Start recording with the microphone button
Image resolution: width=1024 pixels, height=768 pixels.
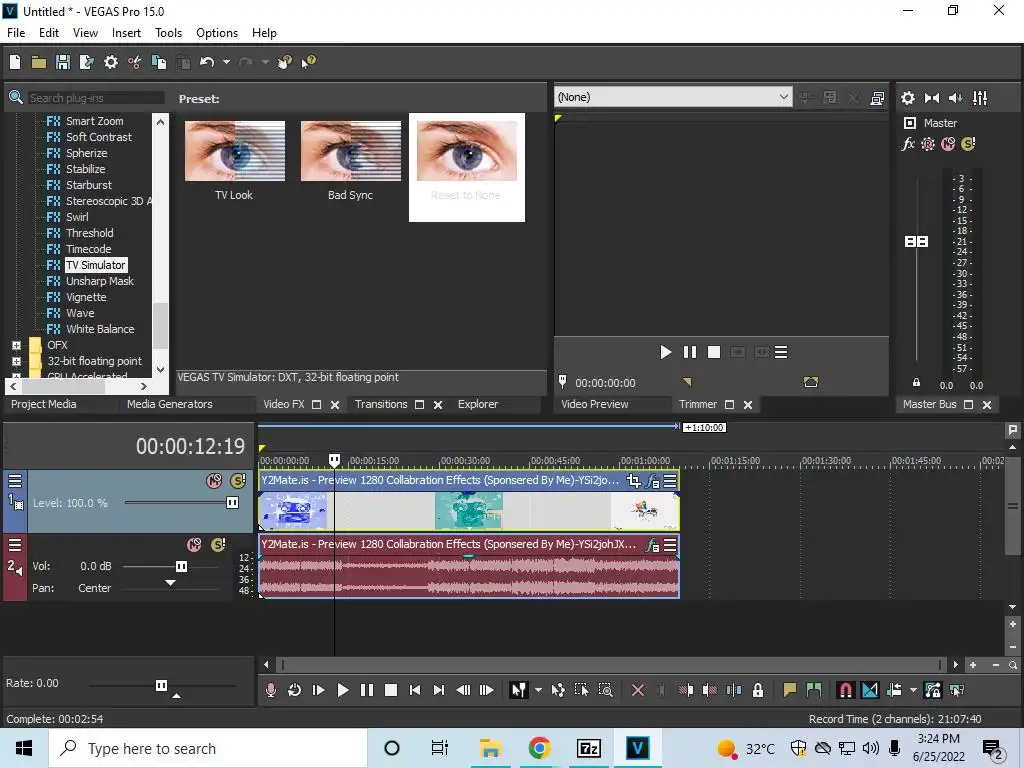coord(270,690)
